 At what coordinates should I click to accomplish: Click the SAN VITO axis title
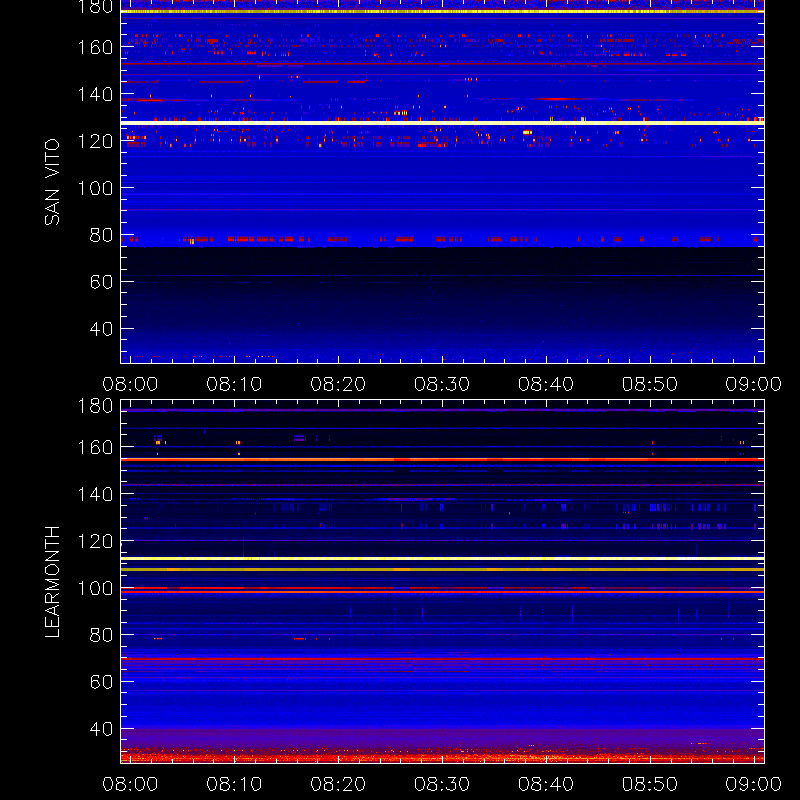click(x=52, y=182)
